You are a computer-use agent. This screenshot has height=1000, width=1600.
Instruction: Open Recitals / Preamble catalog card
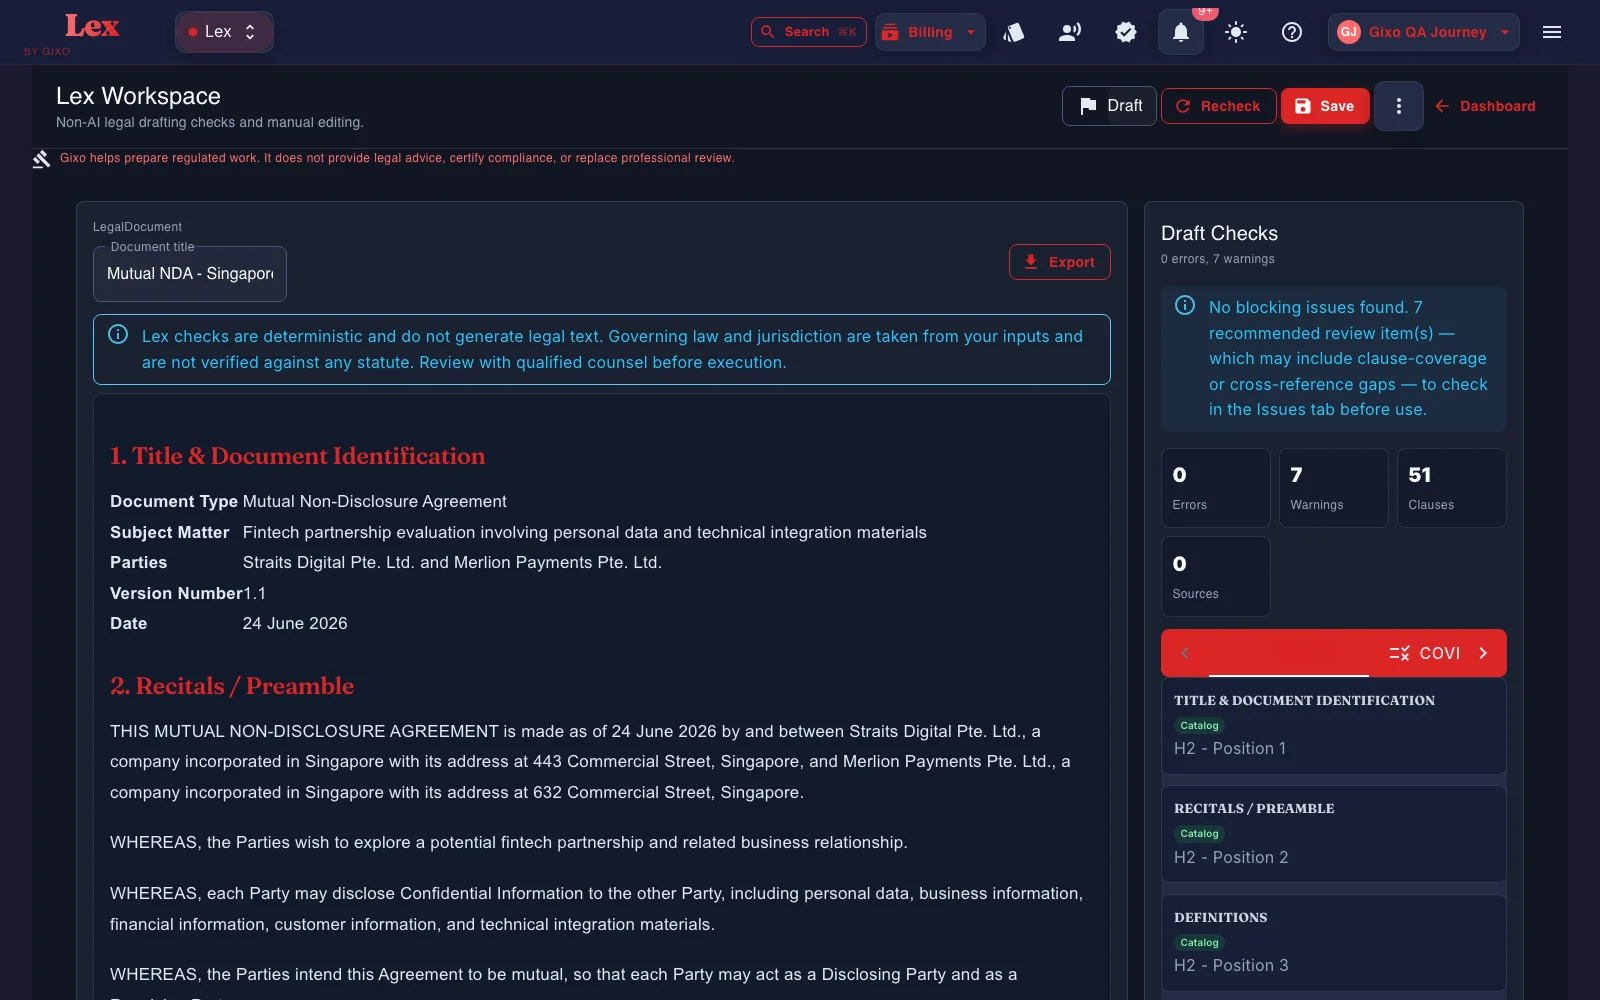coord(1334,834)
